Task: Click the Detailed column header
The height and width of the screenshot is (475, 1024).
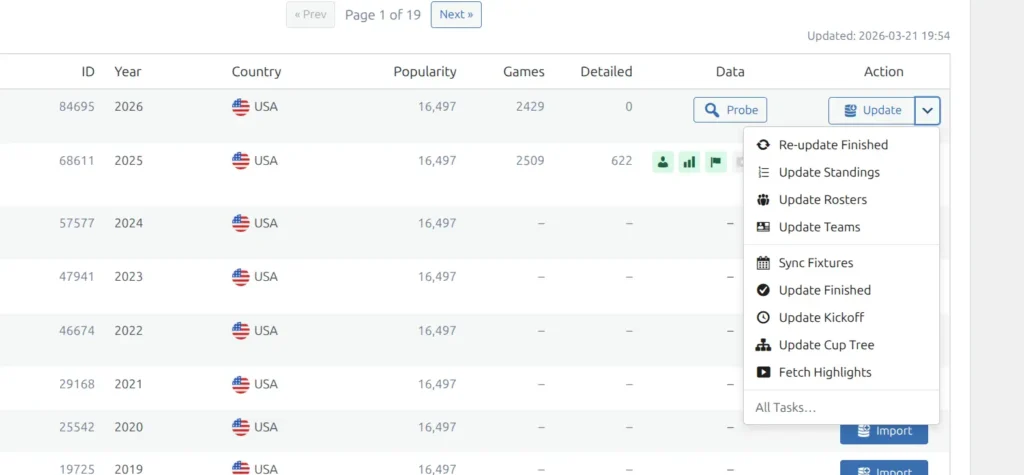Action: pyautogui.click(x=606, y=72)
